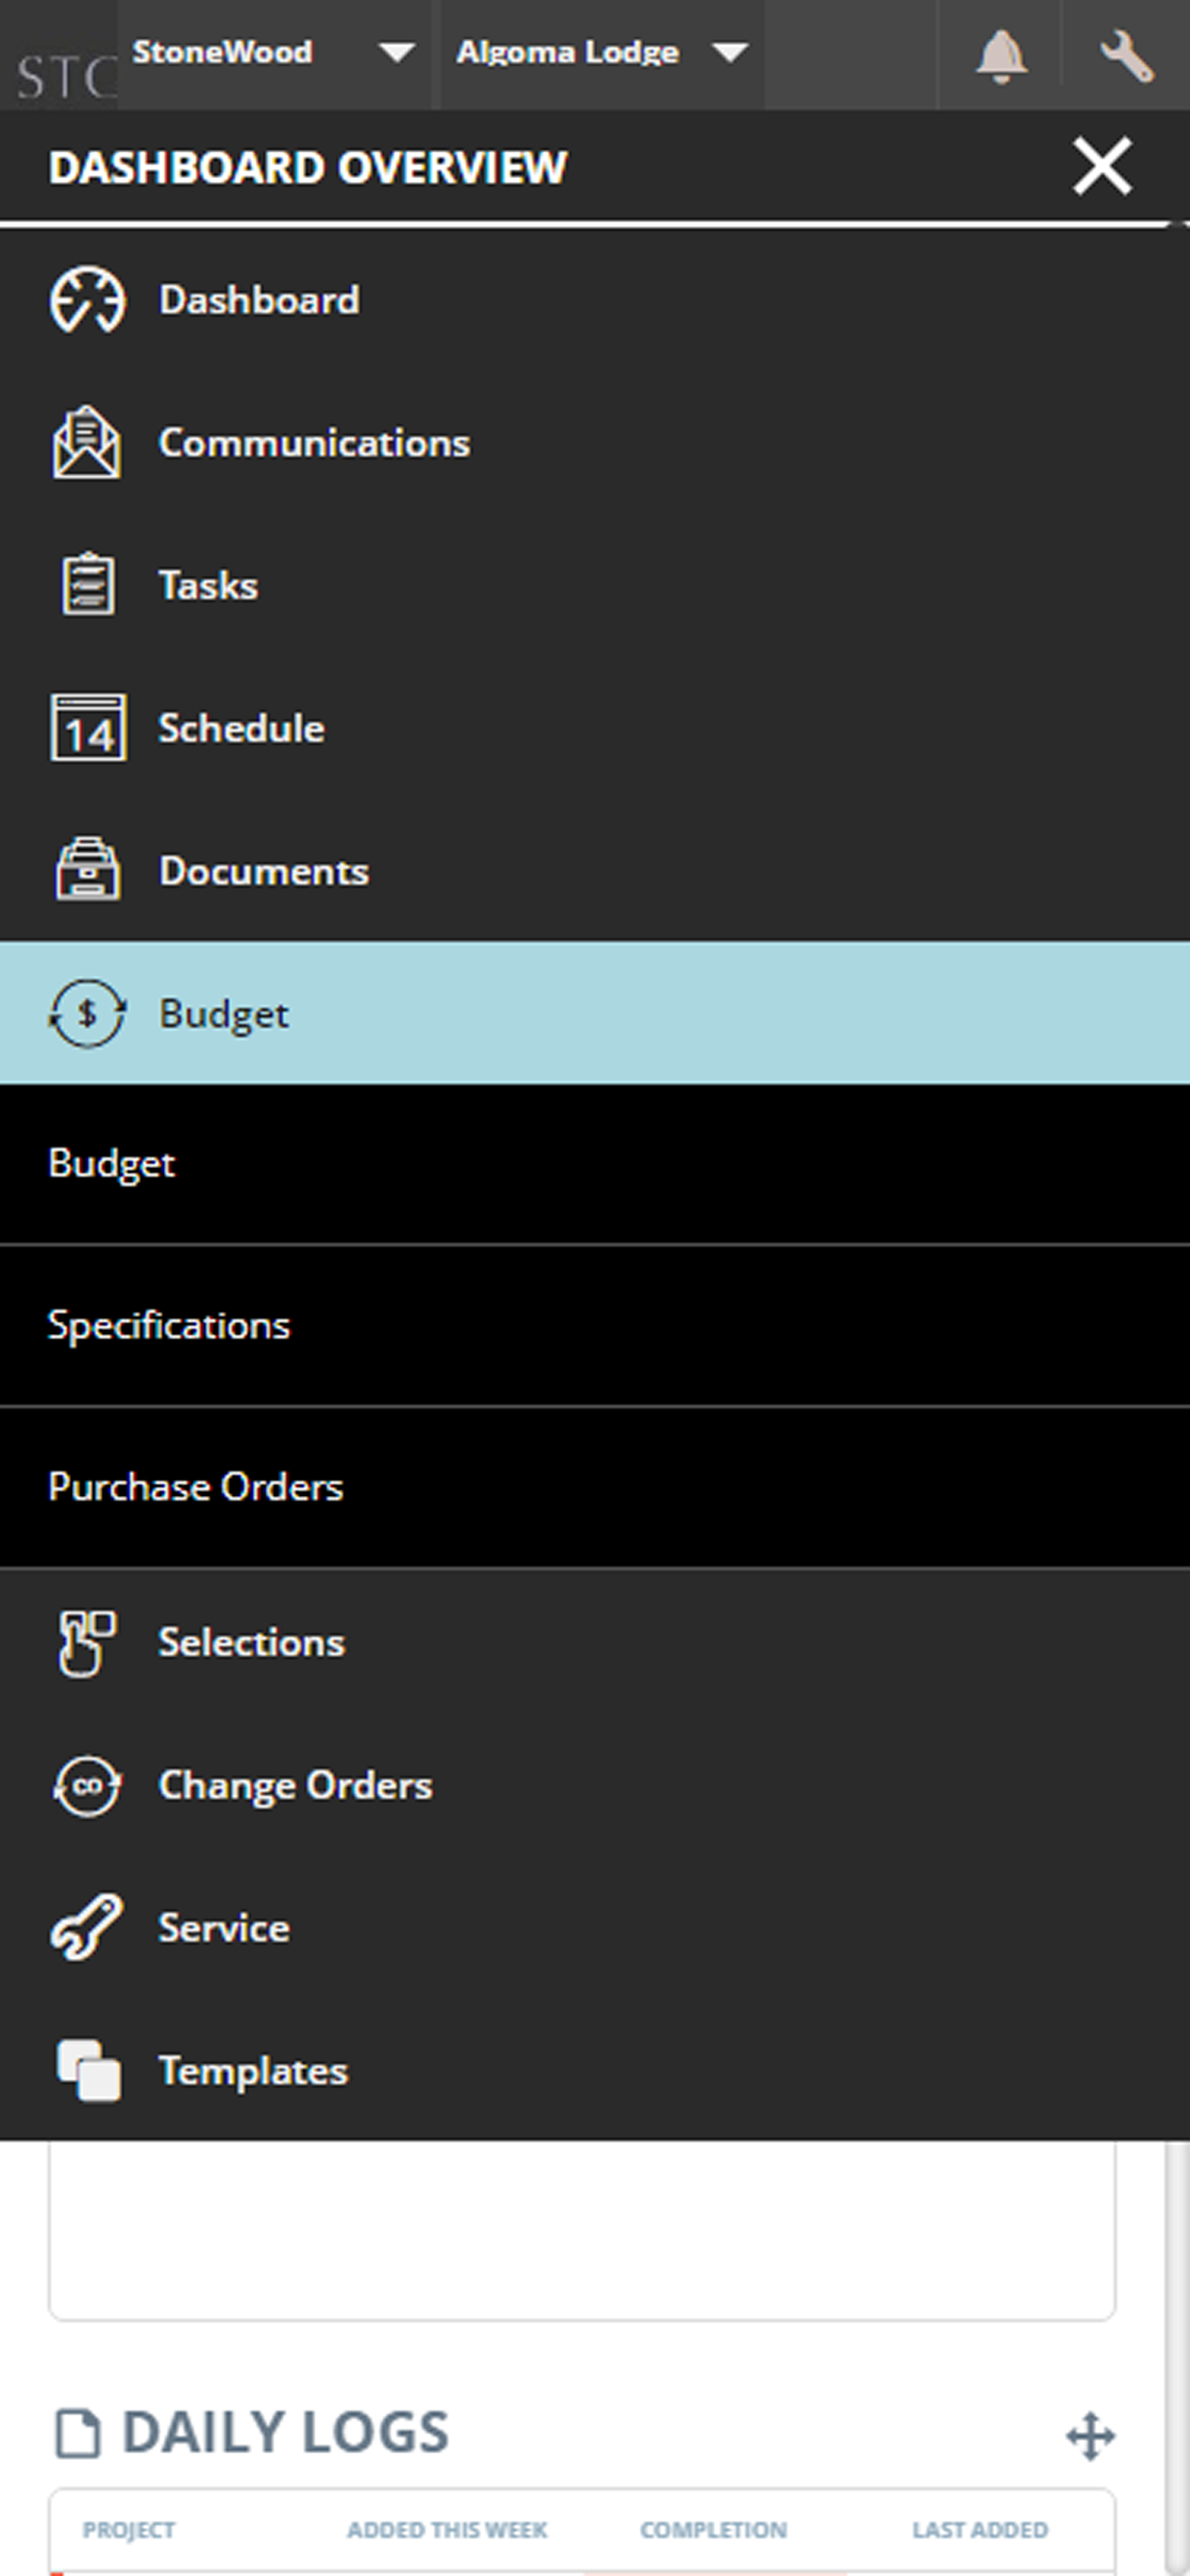
Task: Open the Specifications submenu item
Action: tap(595, 1326)
